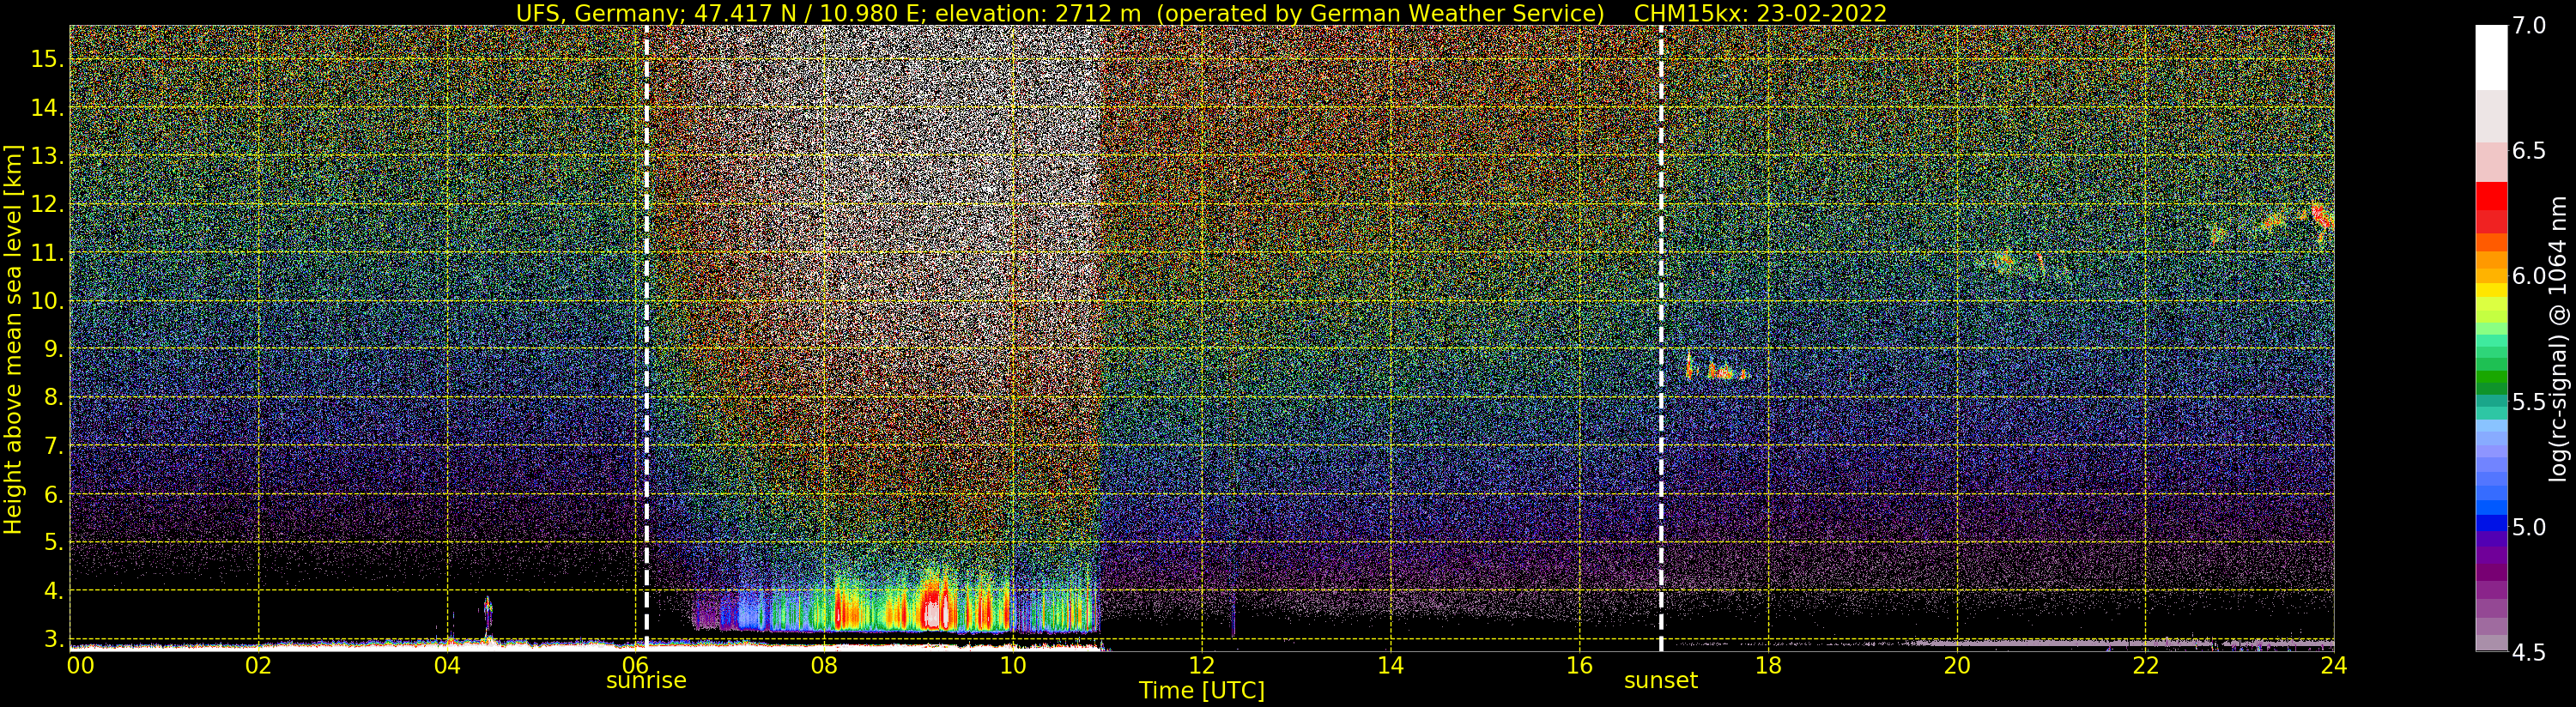Click the "10." height axis tick label
The image size is (2576, 707).
tap(48, 301)
